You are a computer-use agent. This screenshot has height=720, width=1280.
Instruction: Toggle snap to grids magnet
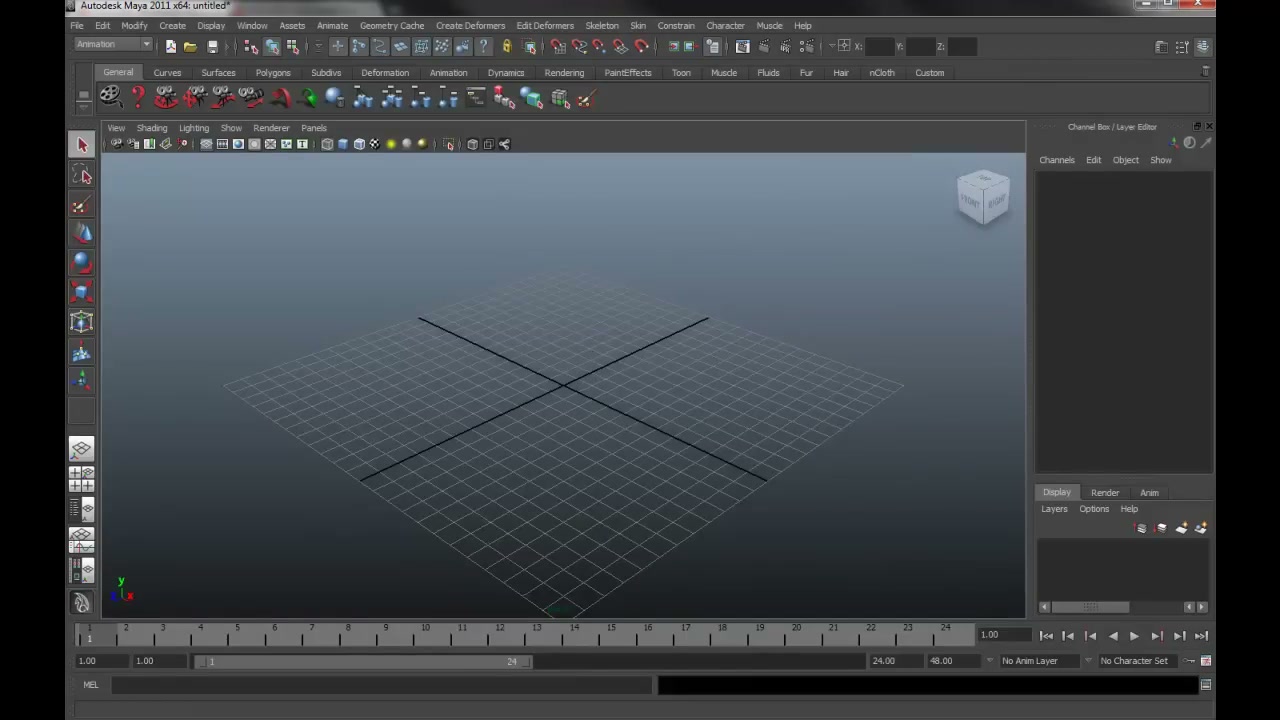557,46
